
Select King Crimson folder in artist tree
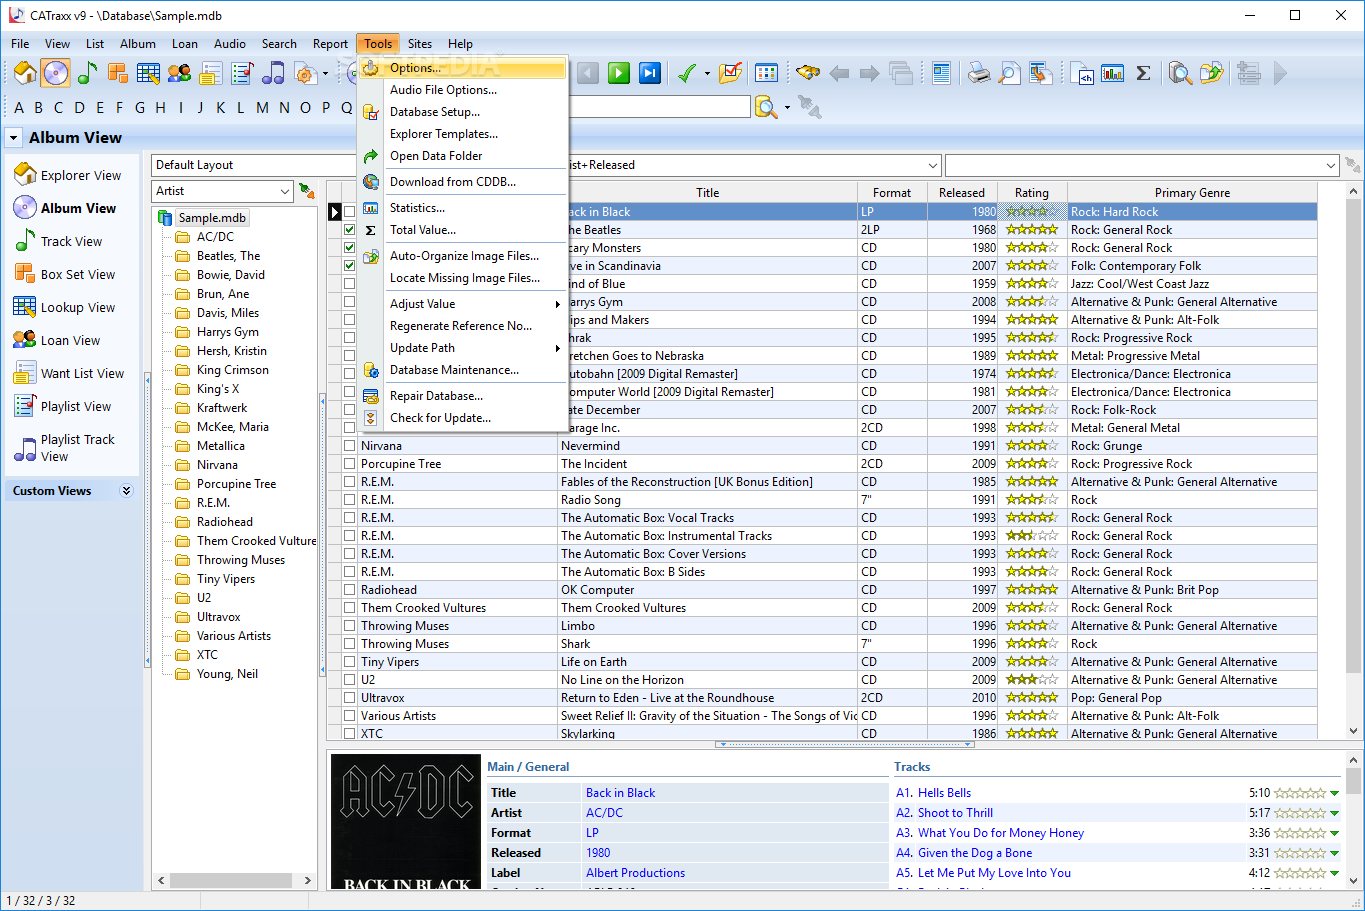tap(232, 370)
